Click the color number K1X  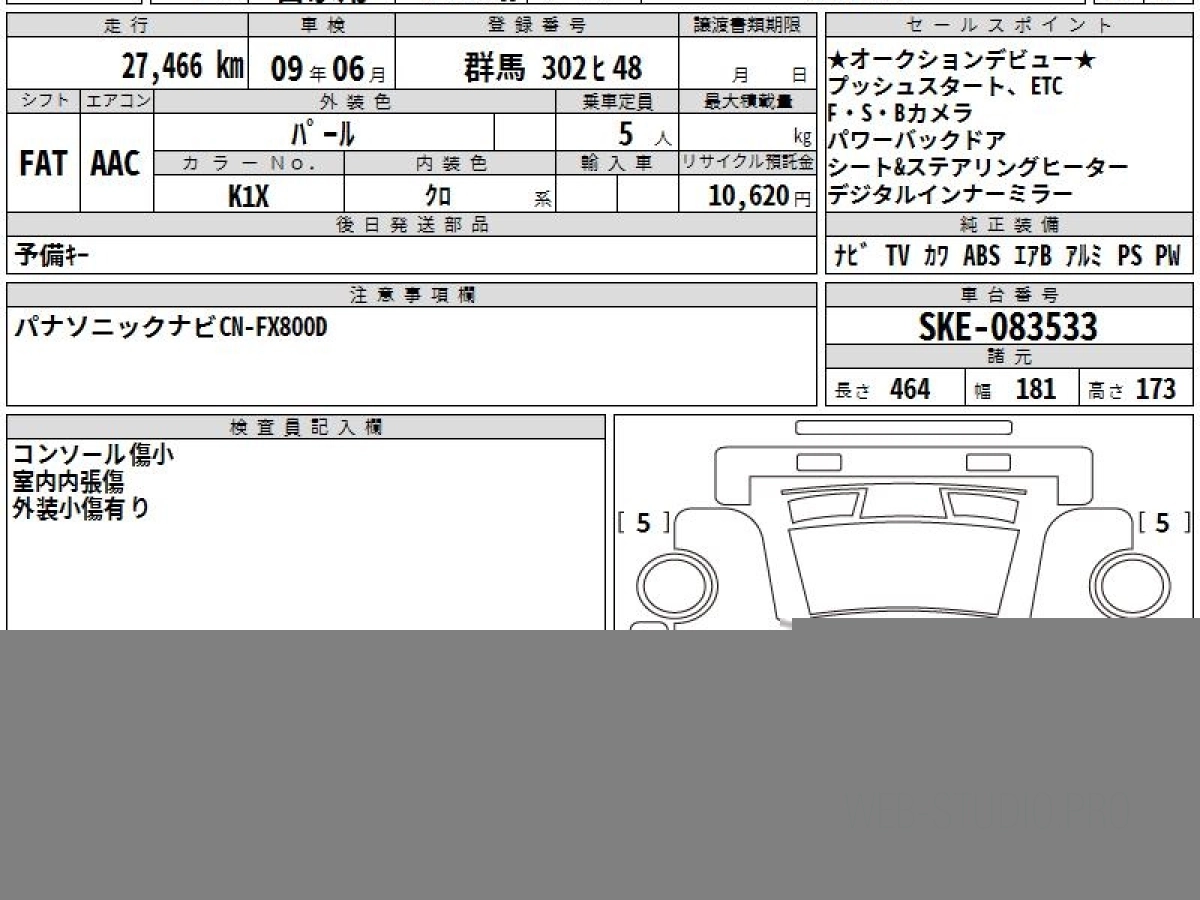coord(248,196)
